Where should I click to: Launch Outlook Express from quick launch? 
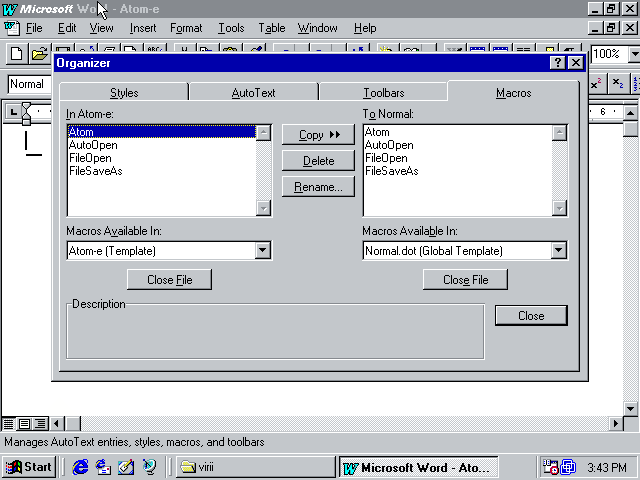tap(103, 467)
